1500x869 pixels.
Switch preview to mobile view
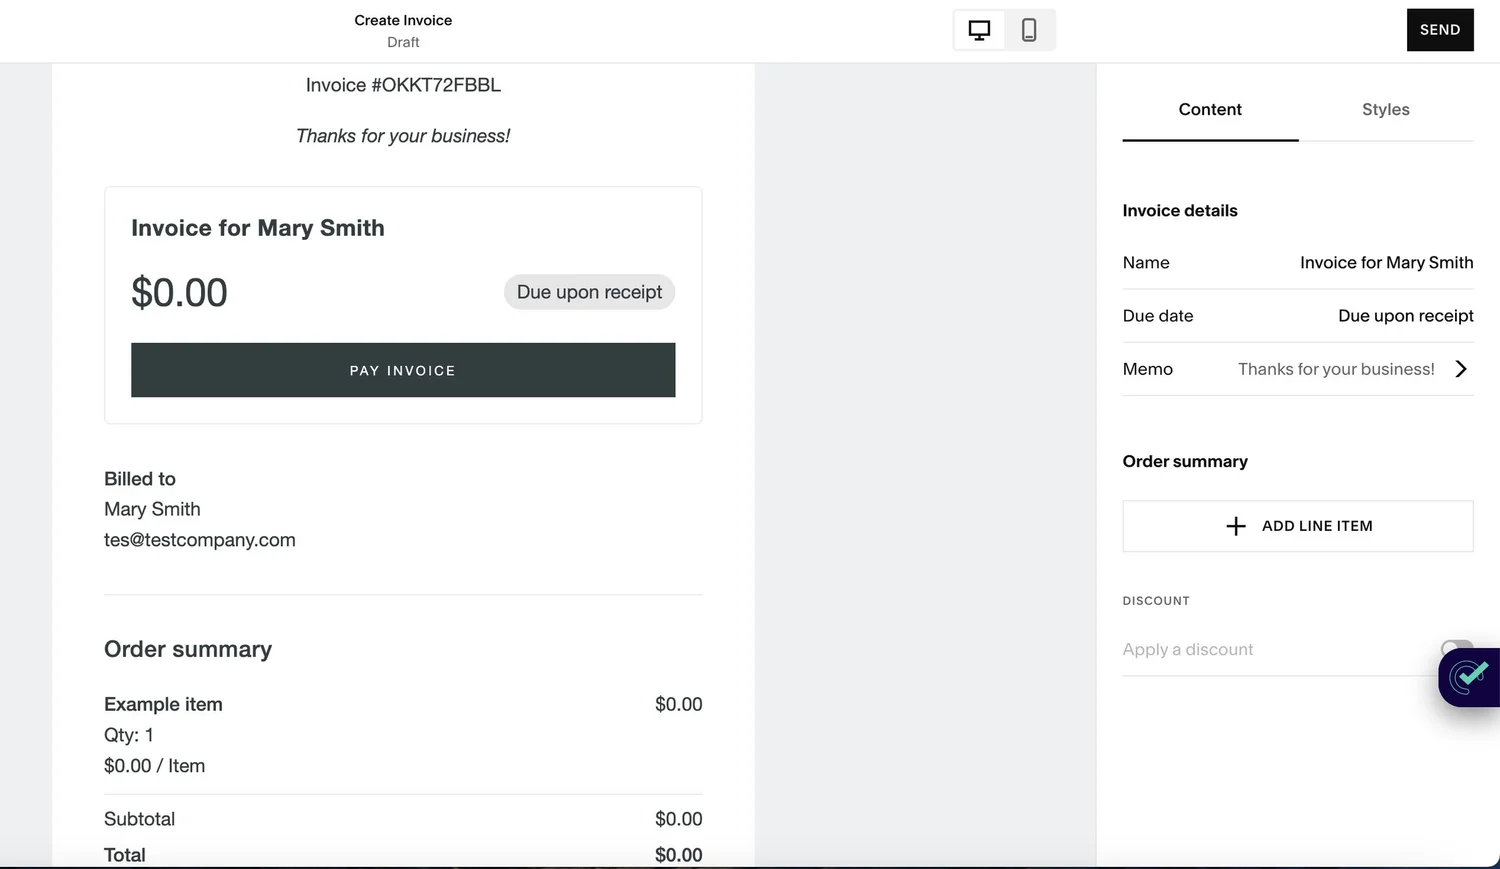[1029, 30]
